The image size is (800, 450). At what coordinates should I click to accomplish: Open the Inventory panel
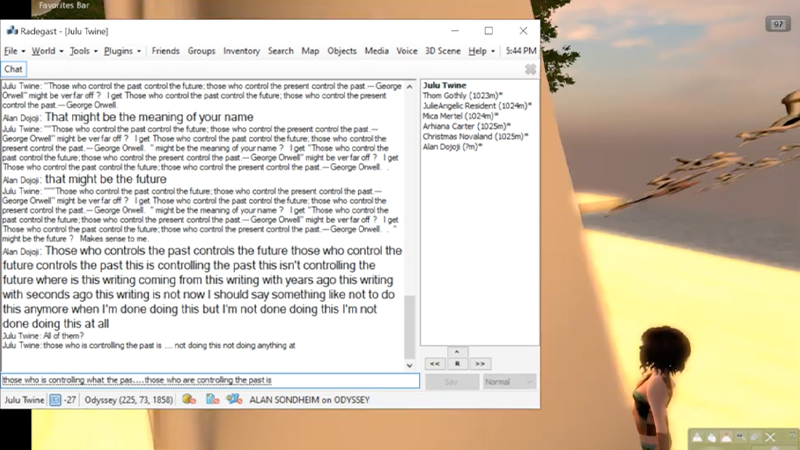point(241,51)
